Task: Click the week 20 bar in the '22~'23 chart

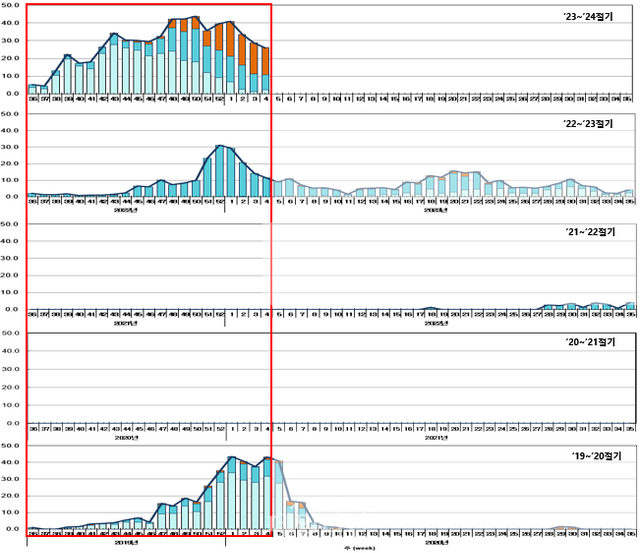Action: coord(454,184)
